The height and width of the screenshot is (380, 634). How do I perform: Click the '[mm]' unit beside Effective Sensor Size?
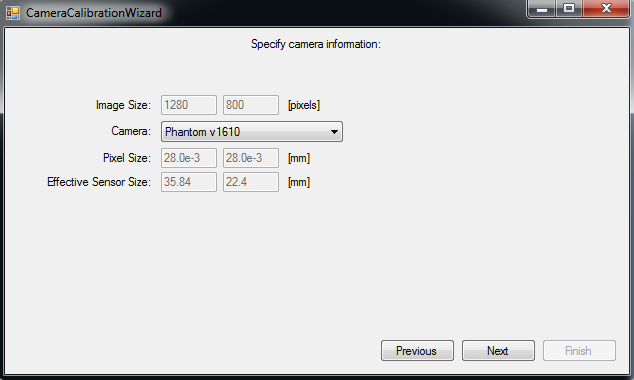click(299, 182)
